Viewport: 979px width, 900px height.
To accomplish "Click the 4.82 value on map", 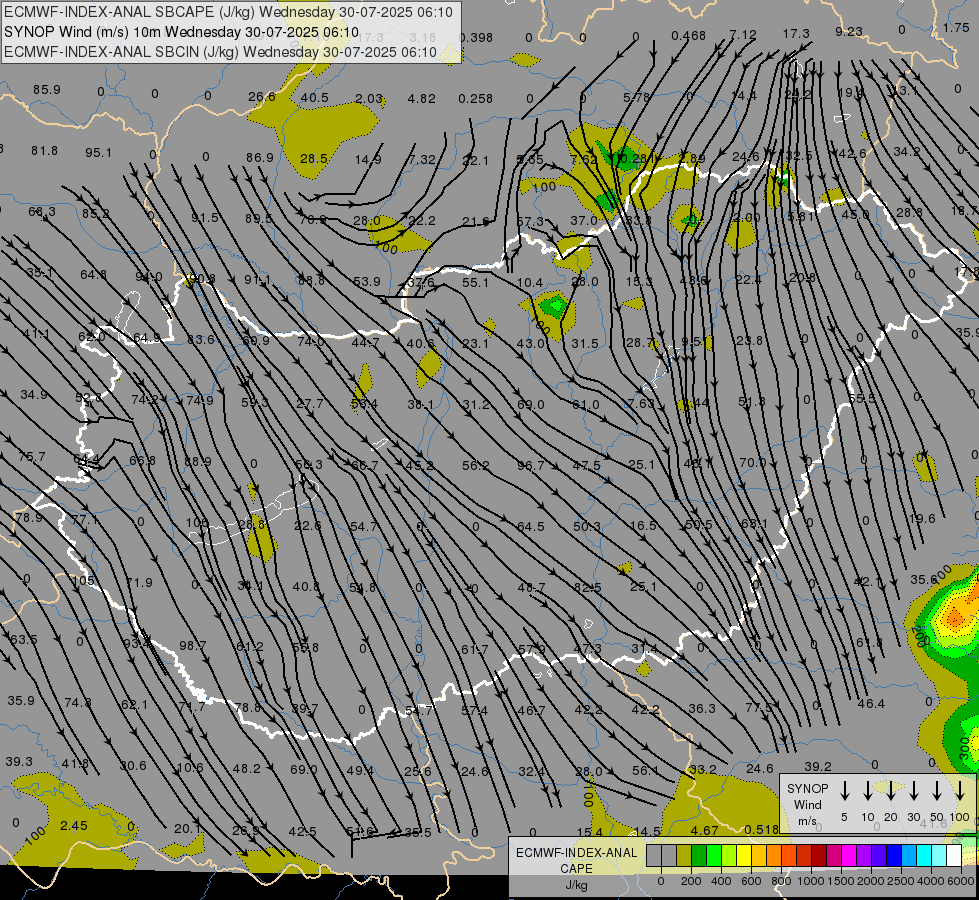I will click(x=421, y=98).
